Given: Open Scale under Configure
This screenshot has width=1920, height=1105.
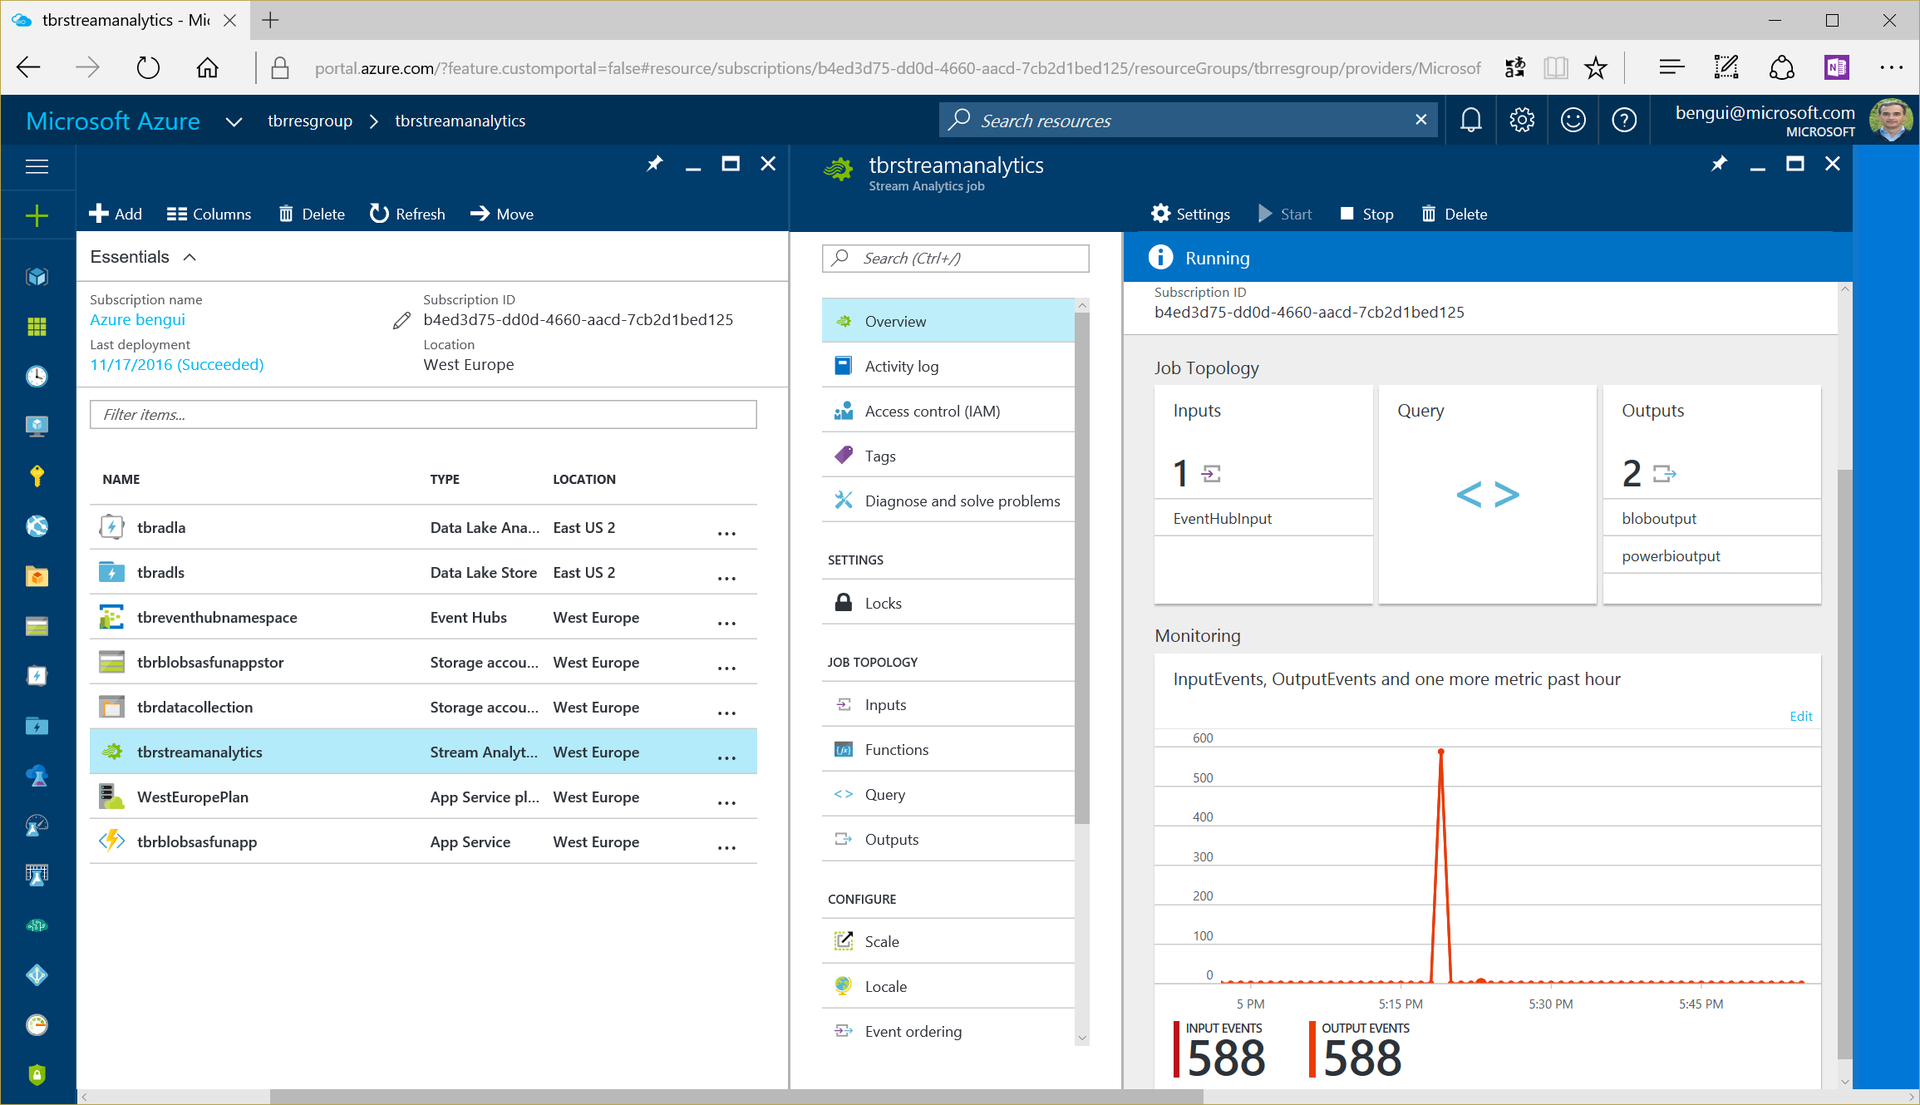Looking at the screenshot, I should tap(948, 942).
